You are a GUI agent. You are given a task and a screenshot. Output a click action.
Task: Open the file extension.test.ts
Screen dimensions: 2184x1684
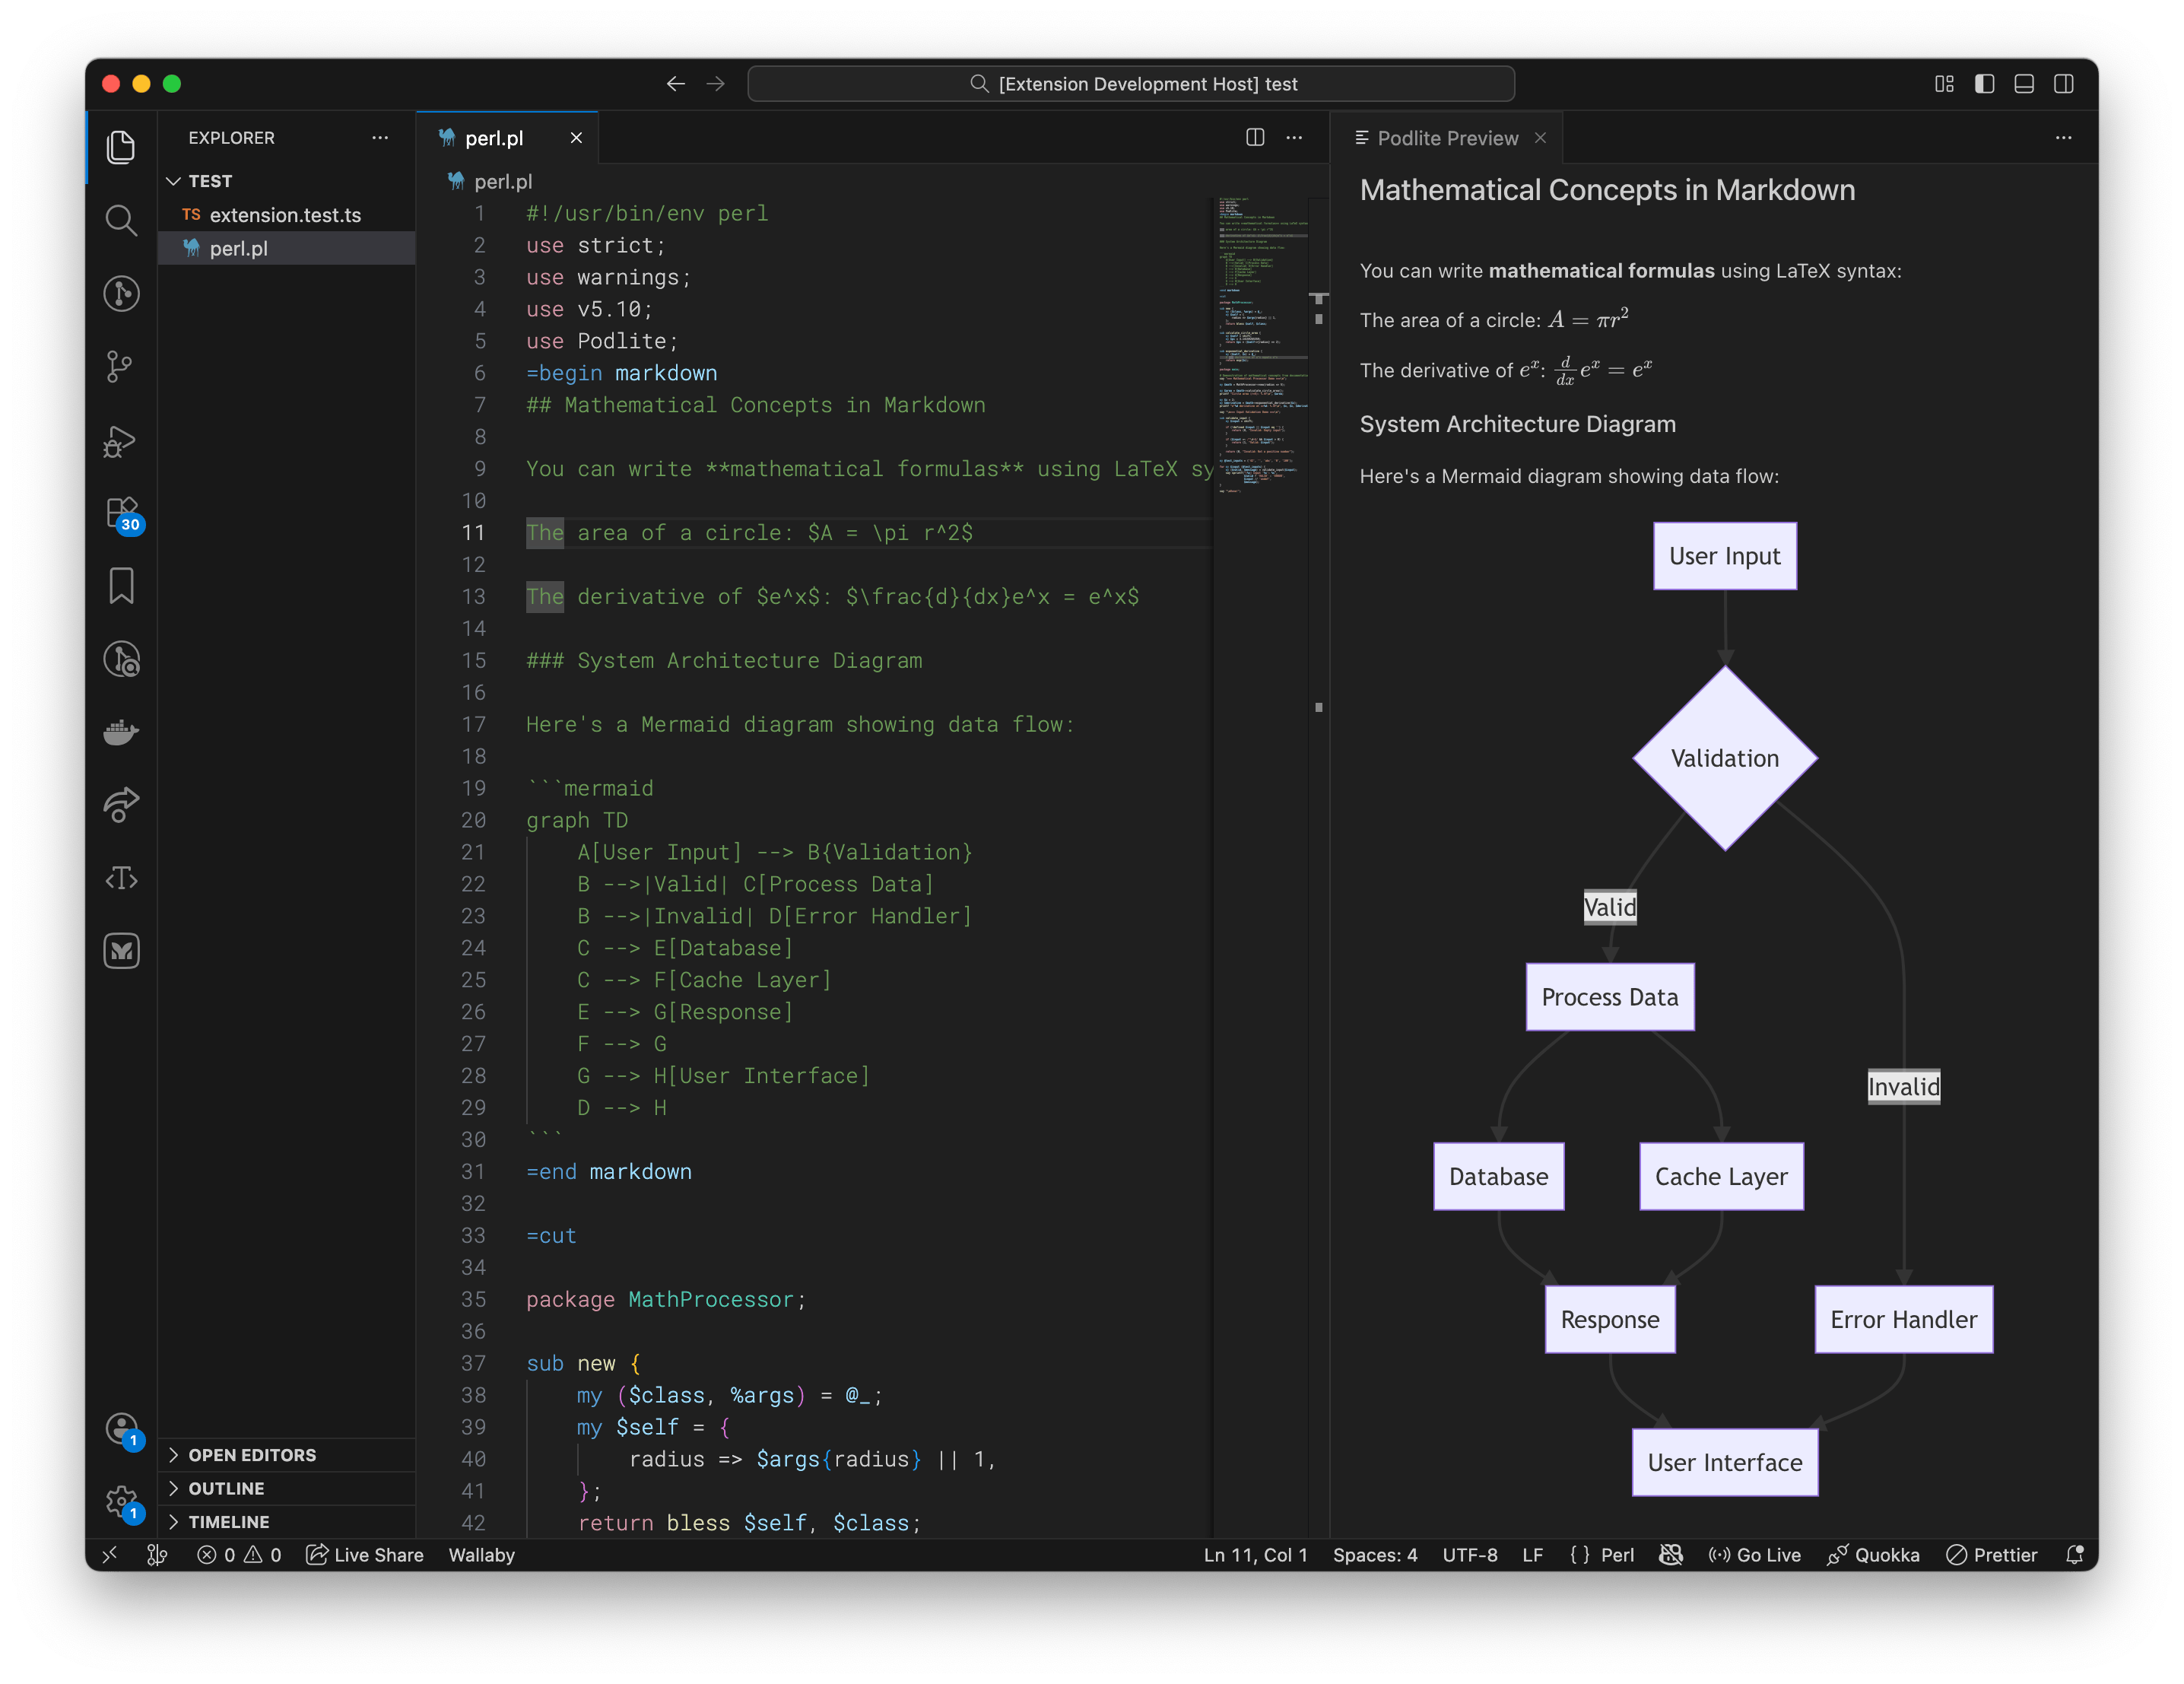tap(285, 214)
